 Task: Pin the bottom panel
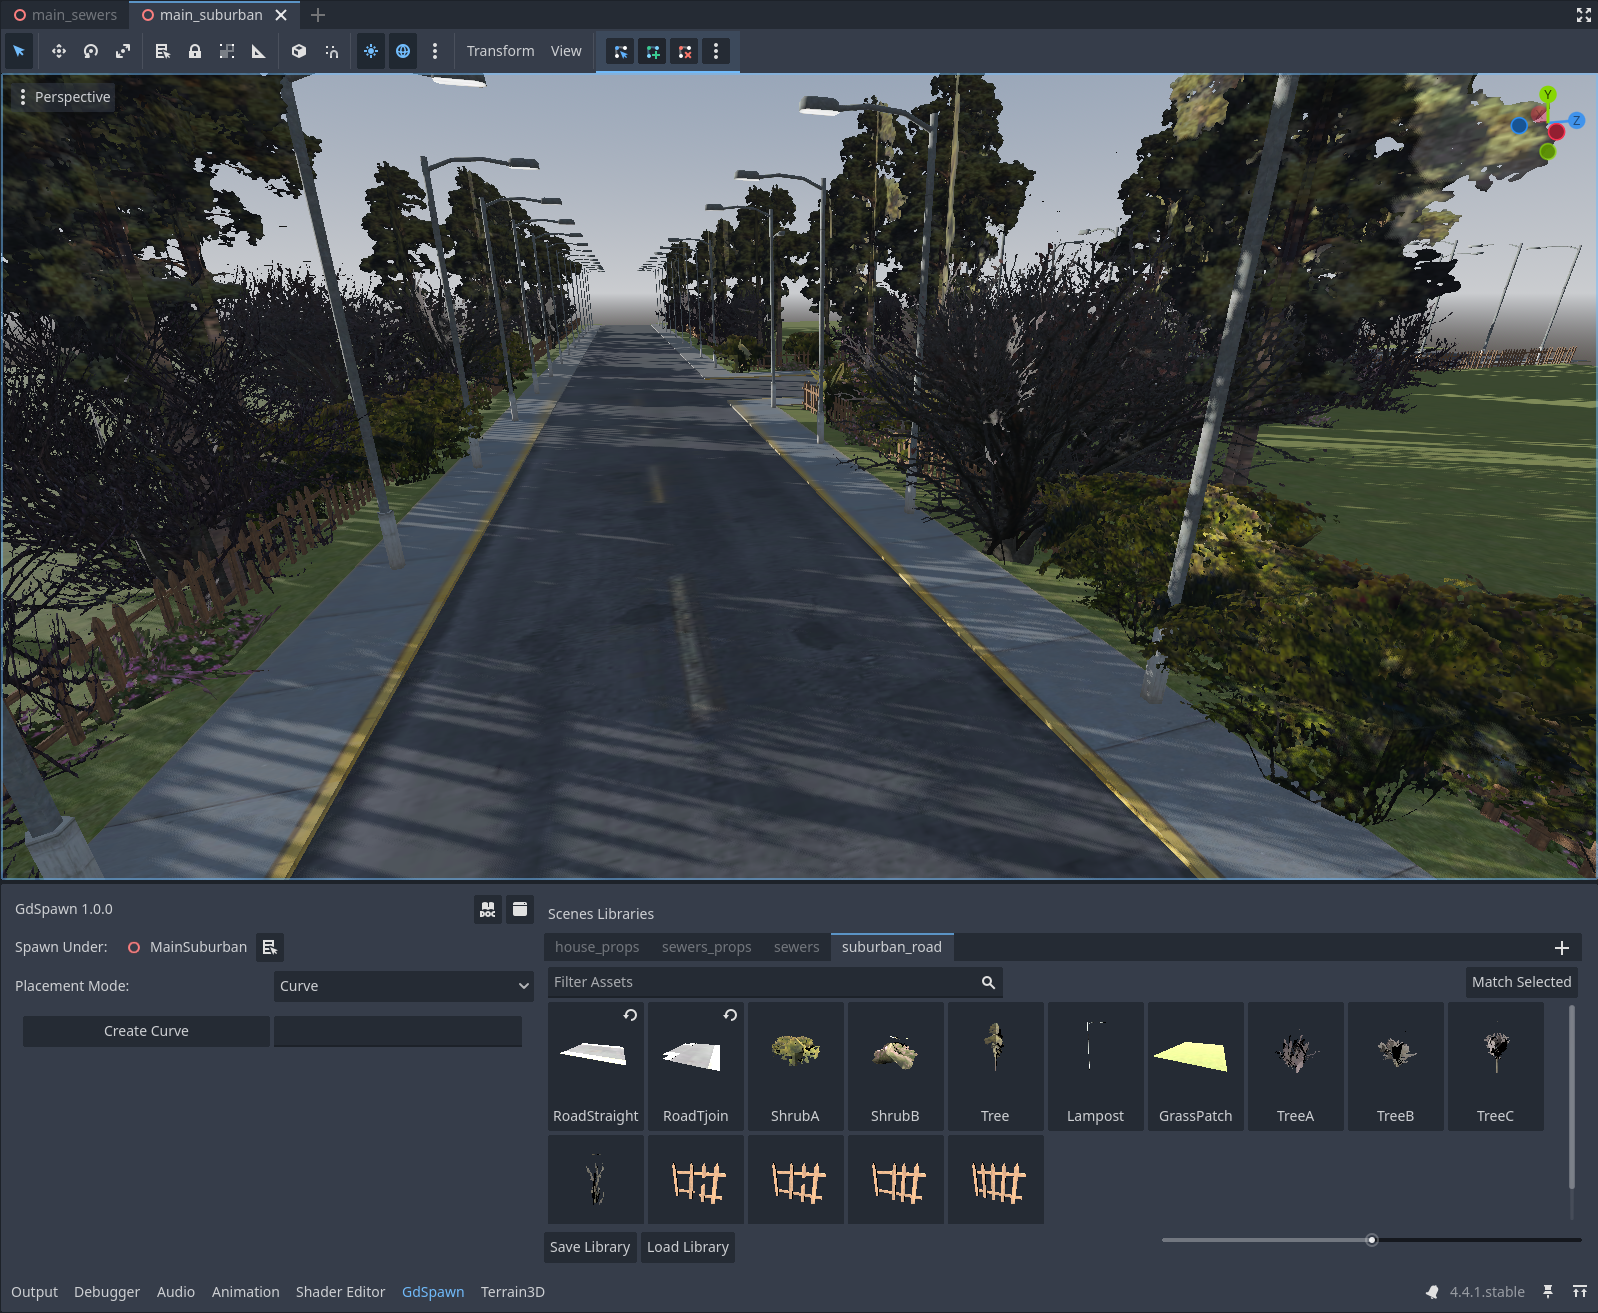[x=1548, y=1292]
